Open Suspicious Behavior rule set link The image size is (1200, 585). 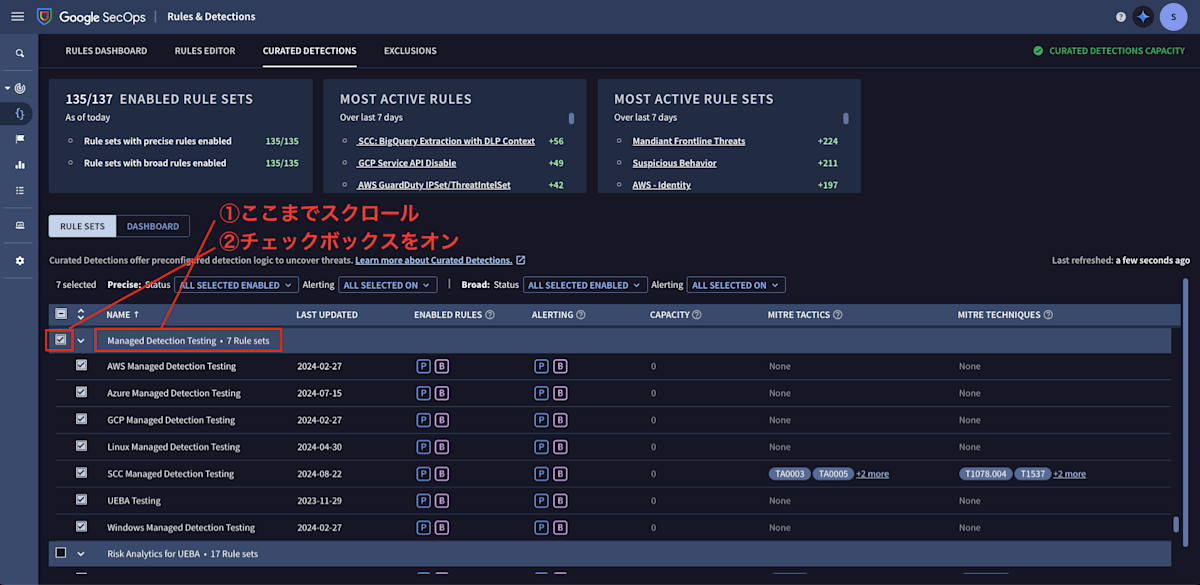tap(674, 163)
